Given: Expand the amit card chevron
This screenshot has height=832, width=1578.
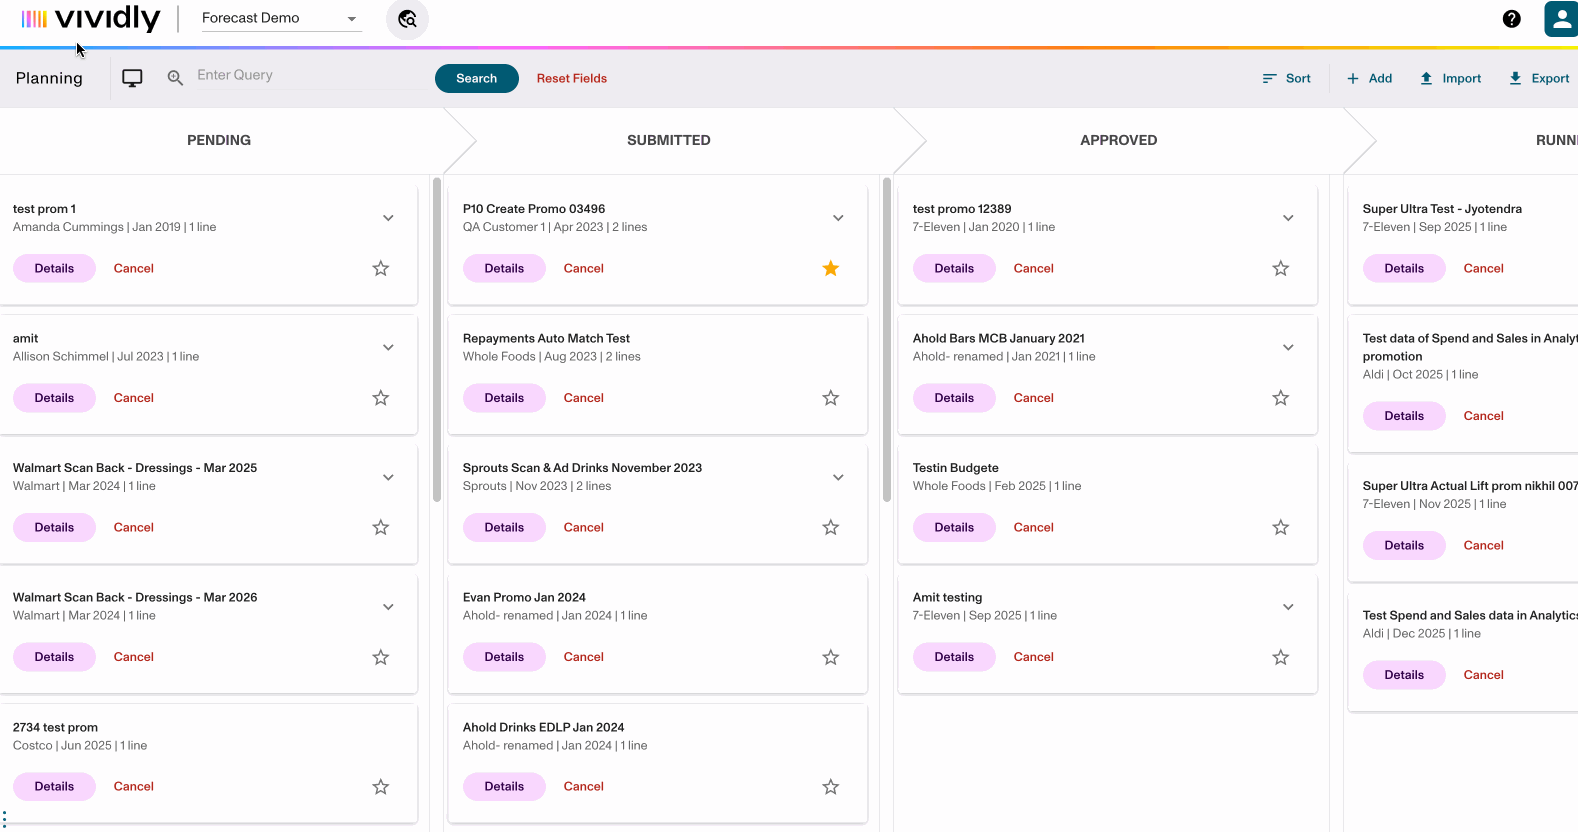Looking at the screenshot, I should pyautogui.click(x=388, y=348).
